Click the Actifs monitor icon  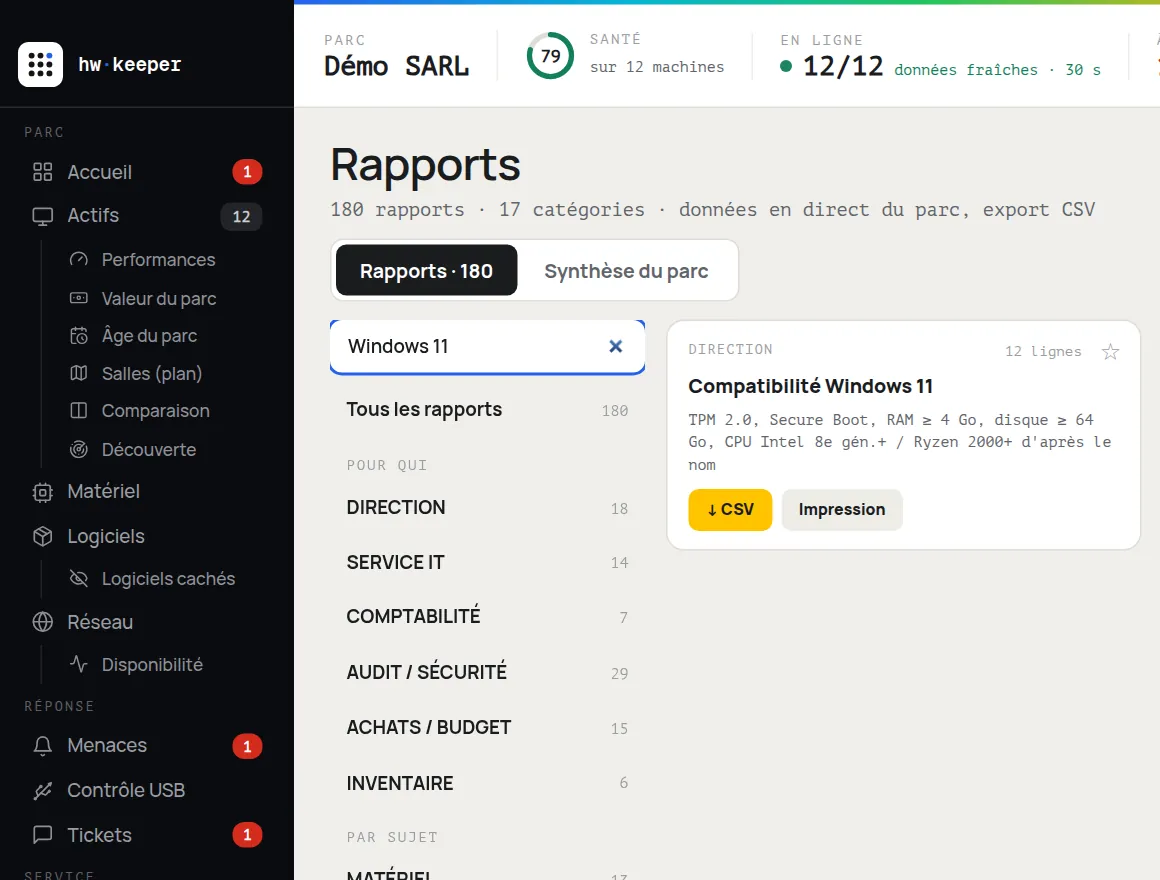(x=43, y=216)
